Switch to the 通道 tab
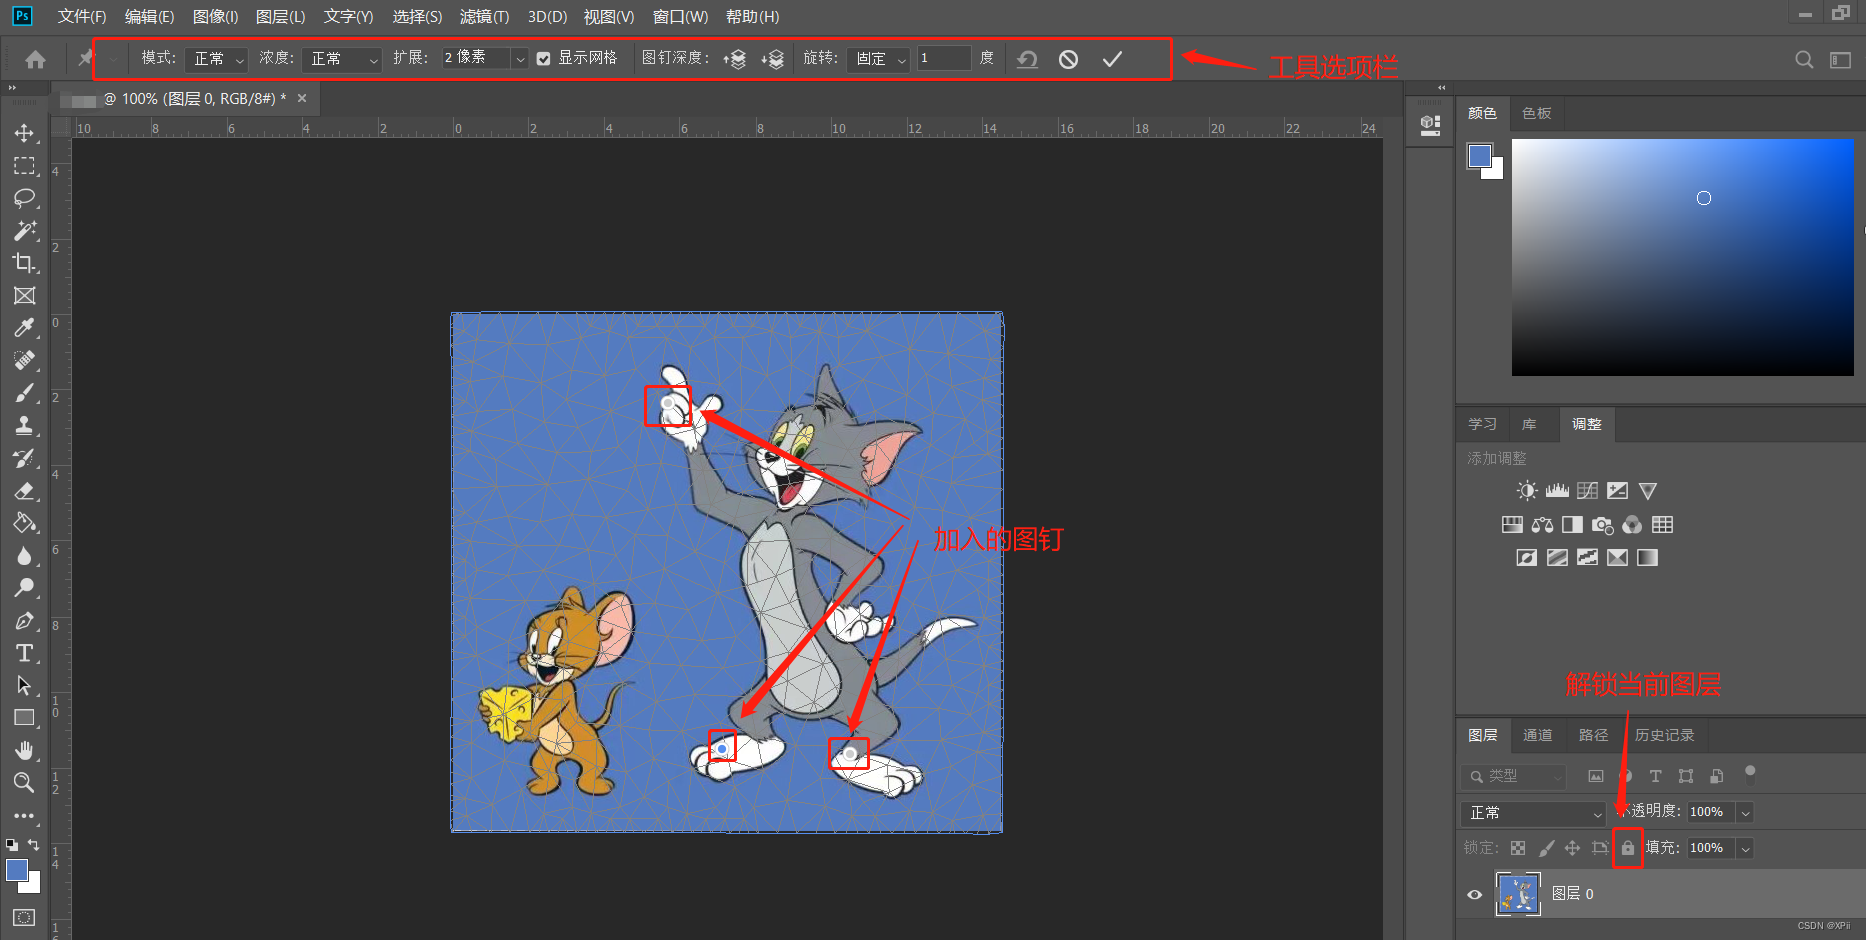The height and width of the screenshot is (940, 1866). click(1537, 735)
